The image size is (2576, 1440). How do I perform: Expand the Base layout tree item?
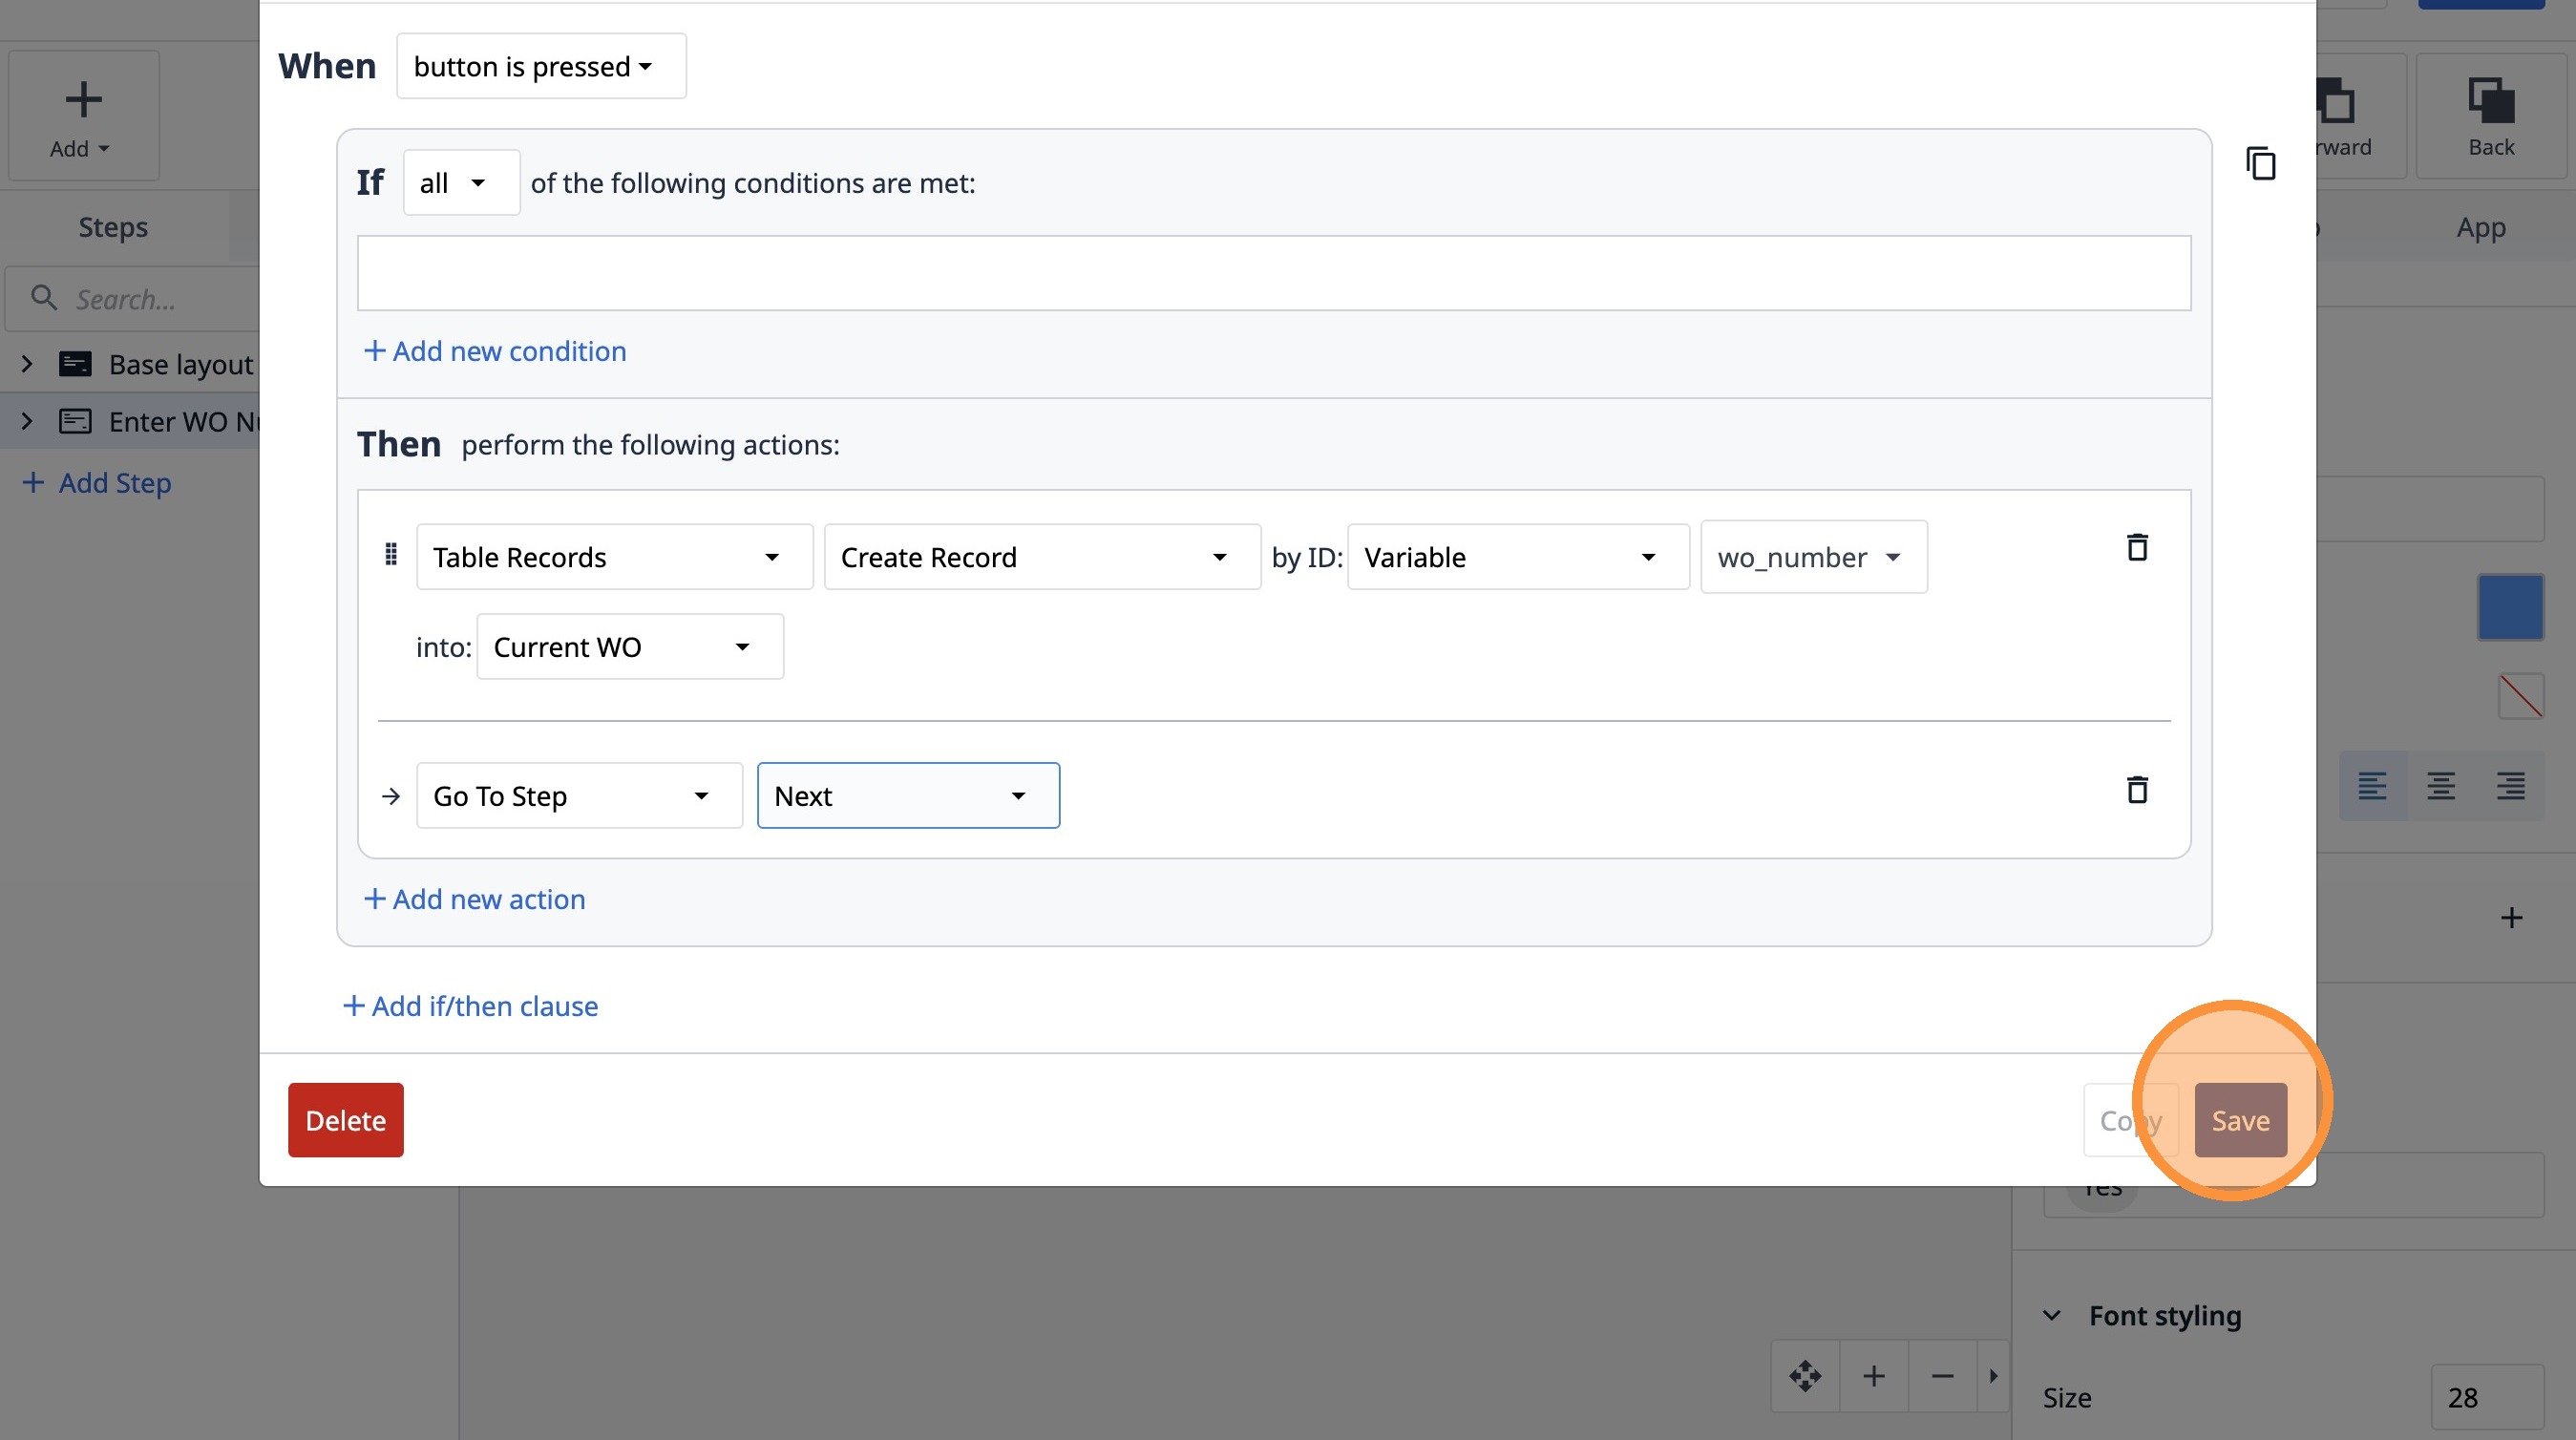click(x=27, y=364)
